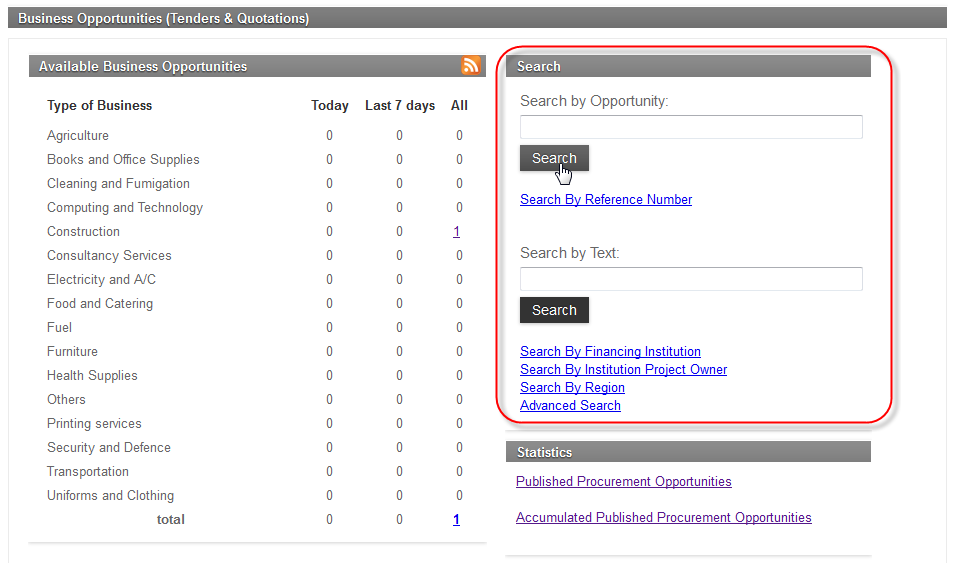The height and width of the screenshot is (563, 954).
Task: Click the Available Business Opportunities panel header
Action: click(x=143, y=66)
